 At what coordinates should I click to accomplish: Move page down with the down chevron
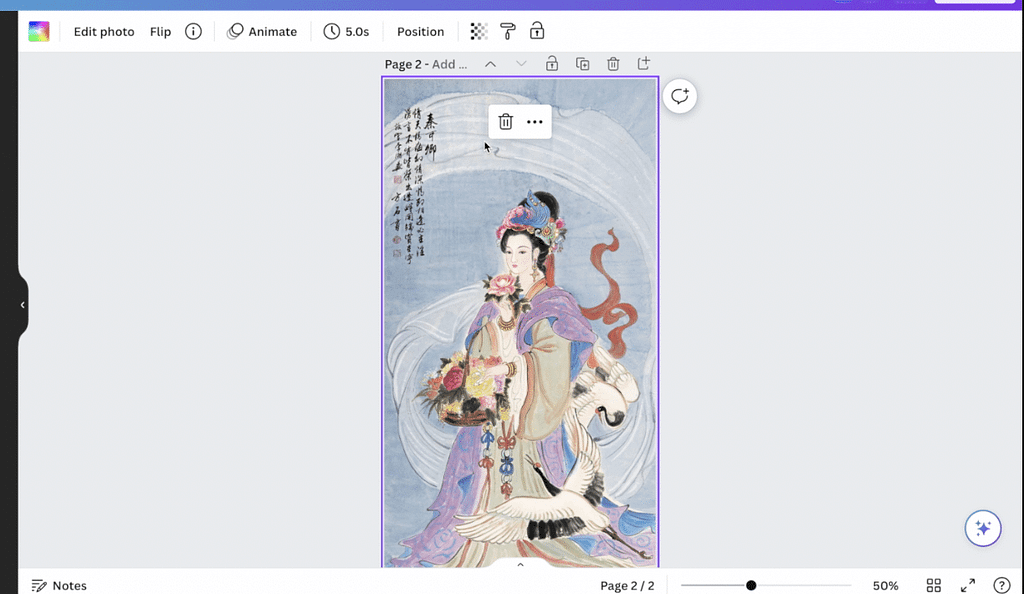click(x=520, y=64)
